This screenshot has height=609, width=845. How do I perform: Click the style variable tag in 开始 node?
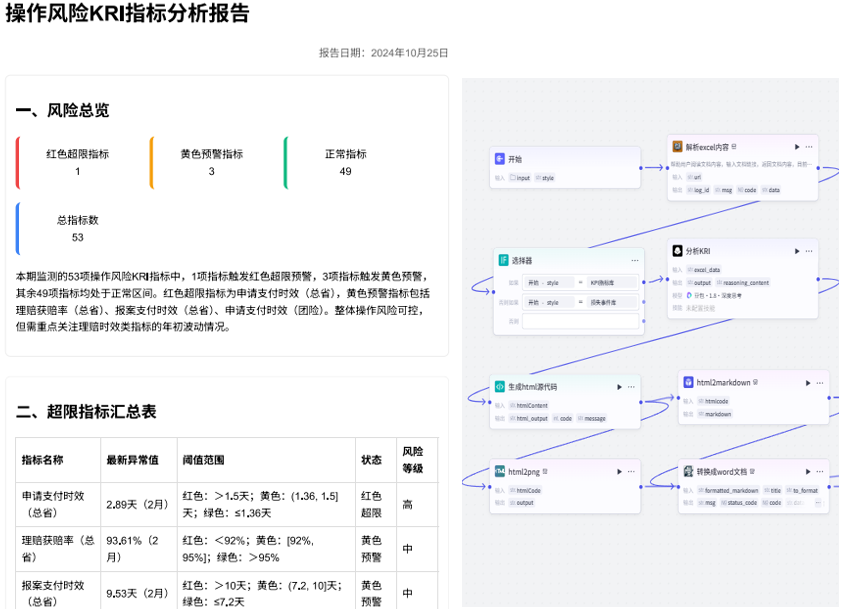coord(545,178)
